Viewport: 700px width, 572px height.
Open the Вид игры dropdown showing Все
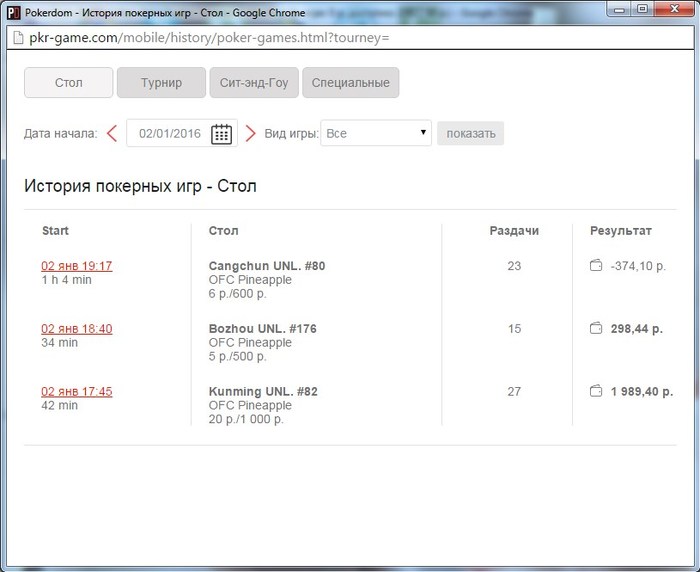[376, 133]
